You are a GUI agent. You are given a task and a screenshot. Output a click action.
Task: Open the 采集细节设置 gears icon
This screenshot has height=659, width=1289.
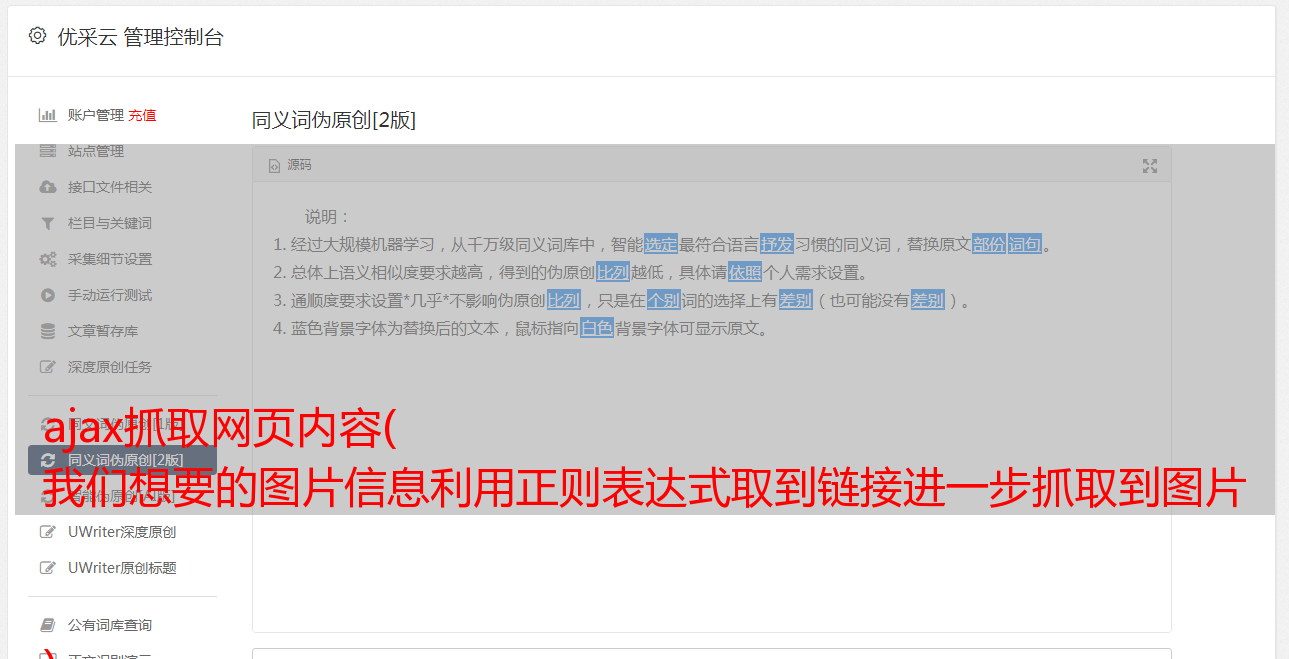pos(47,259)
